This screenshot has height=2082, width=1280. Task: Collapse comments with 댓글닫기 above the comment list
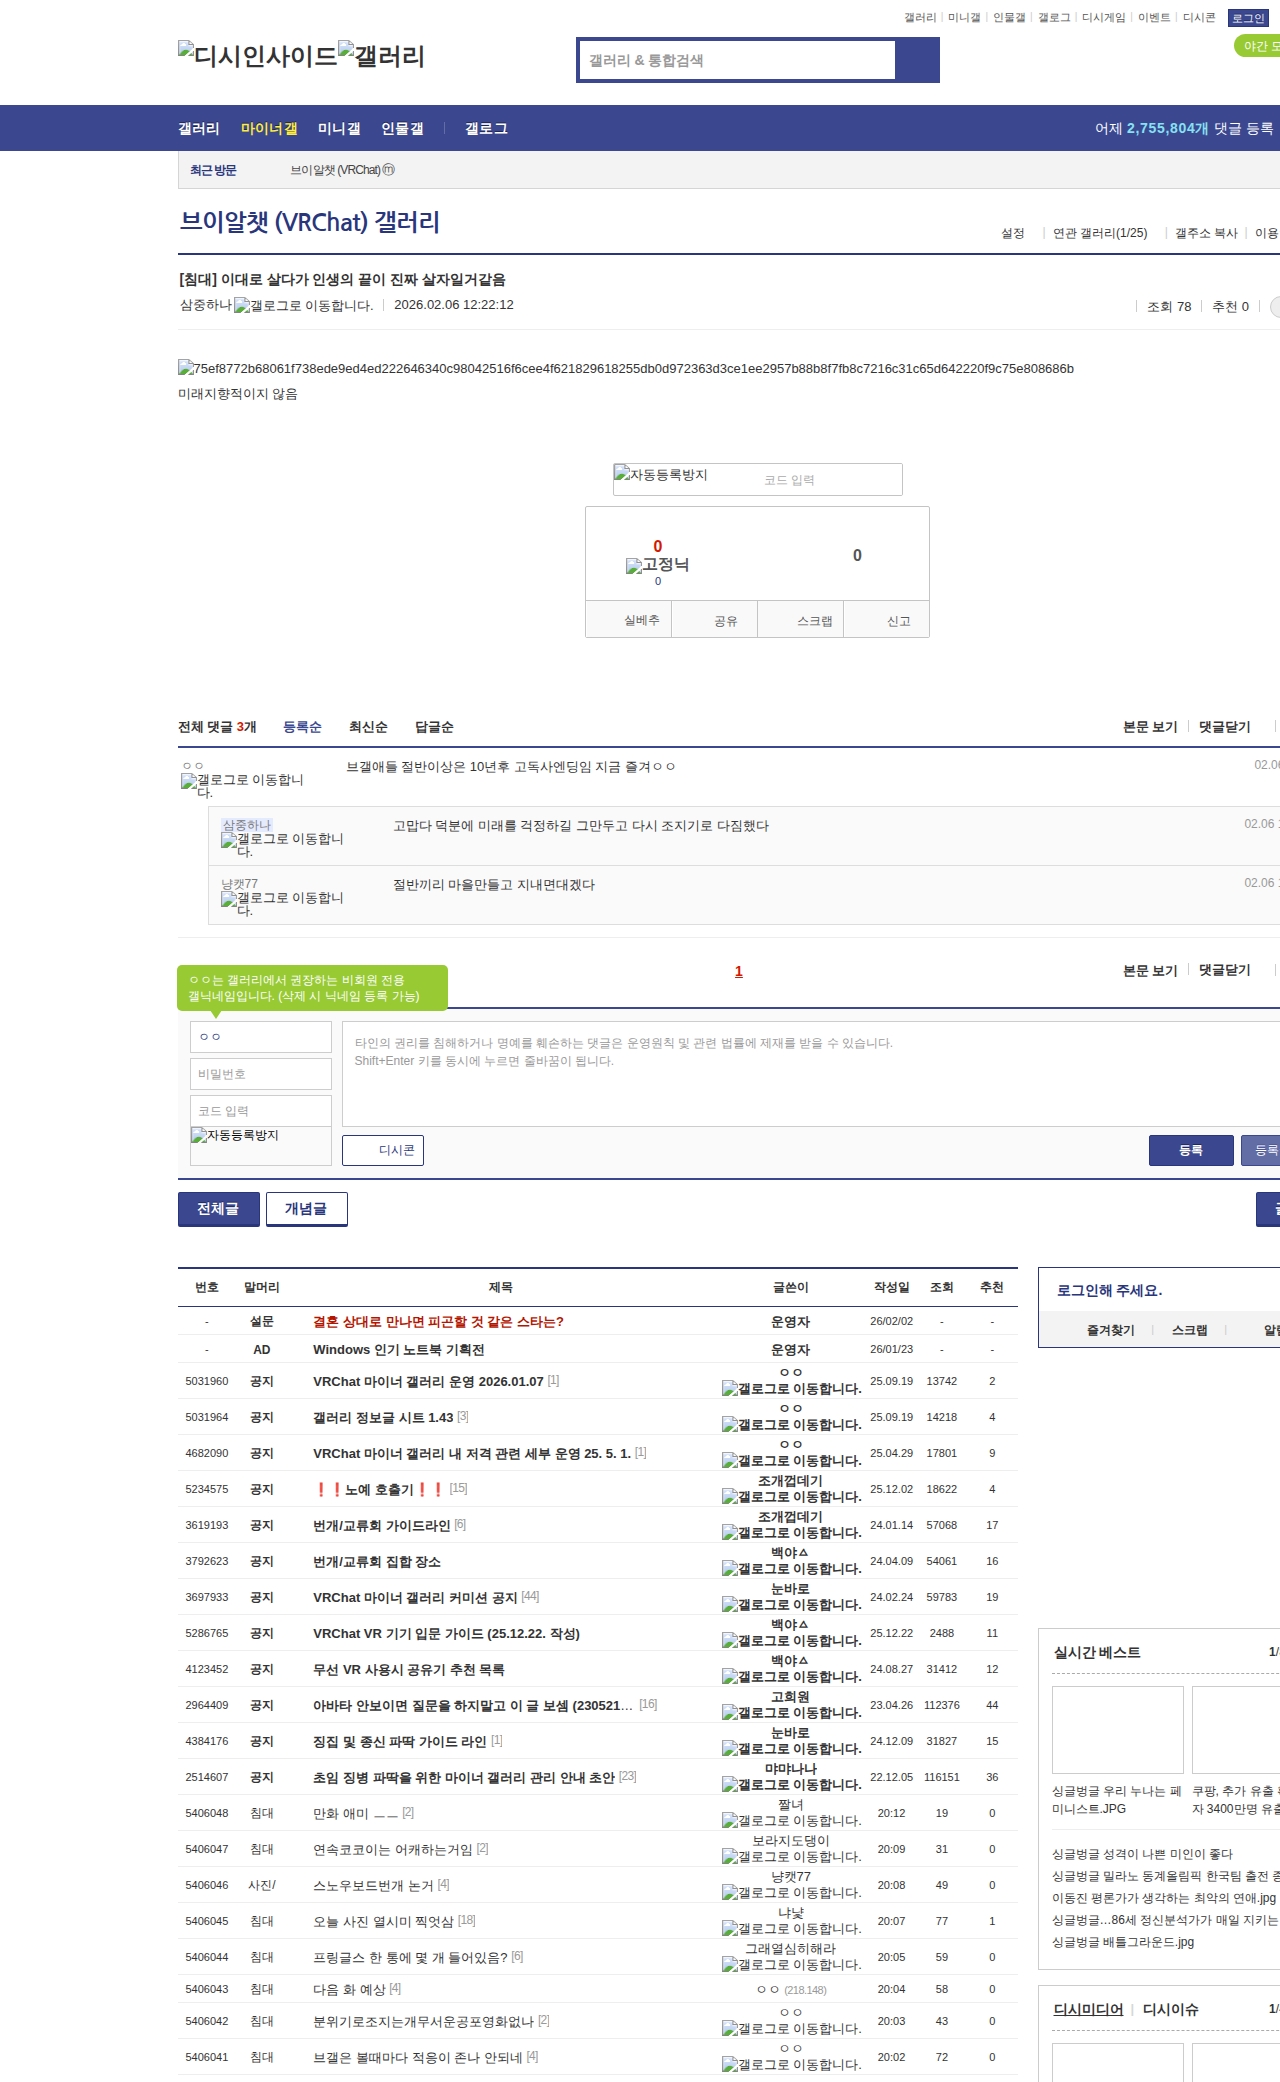(1224, 727)
